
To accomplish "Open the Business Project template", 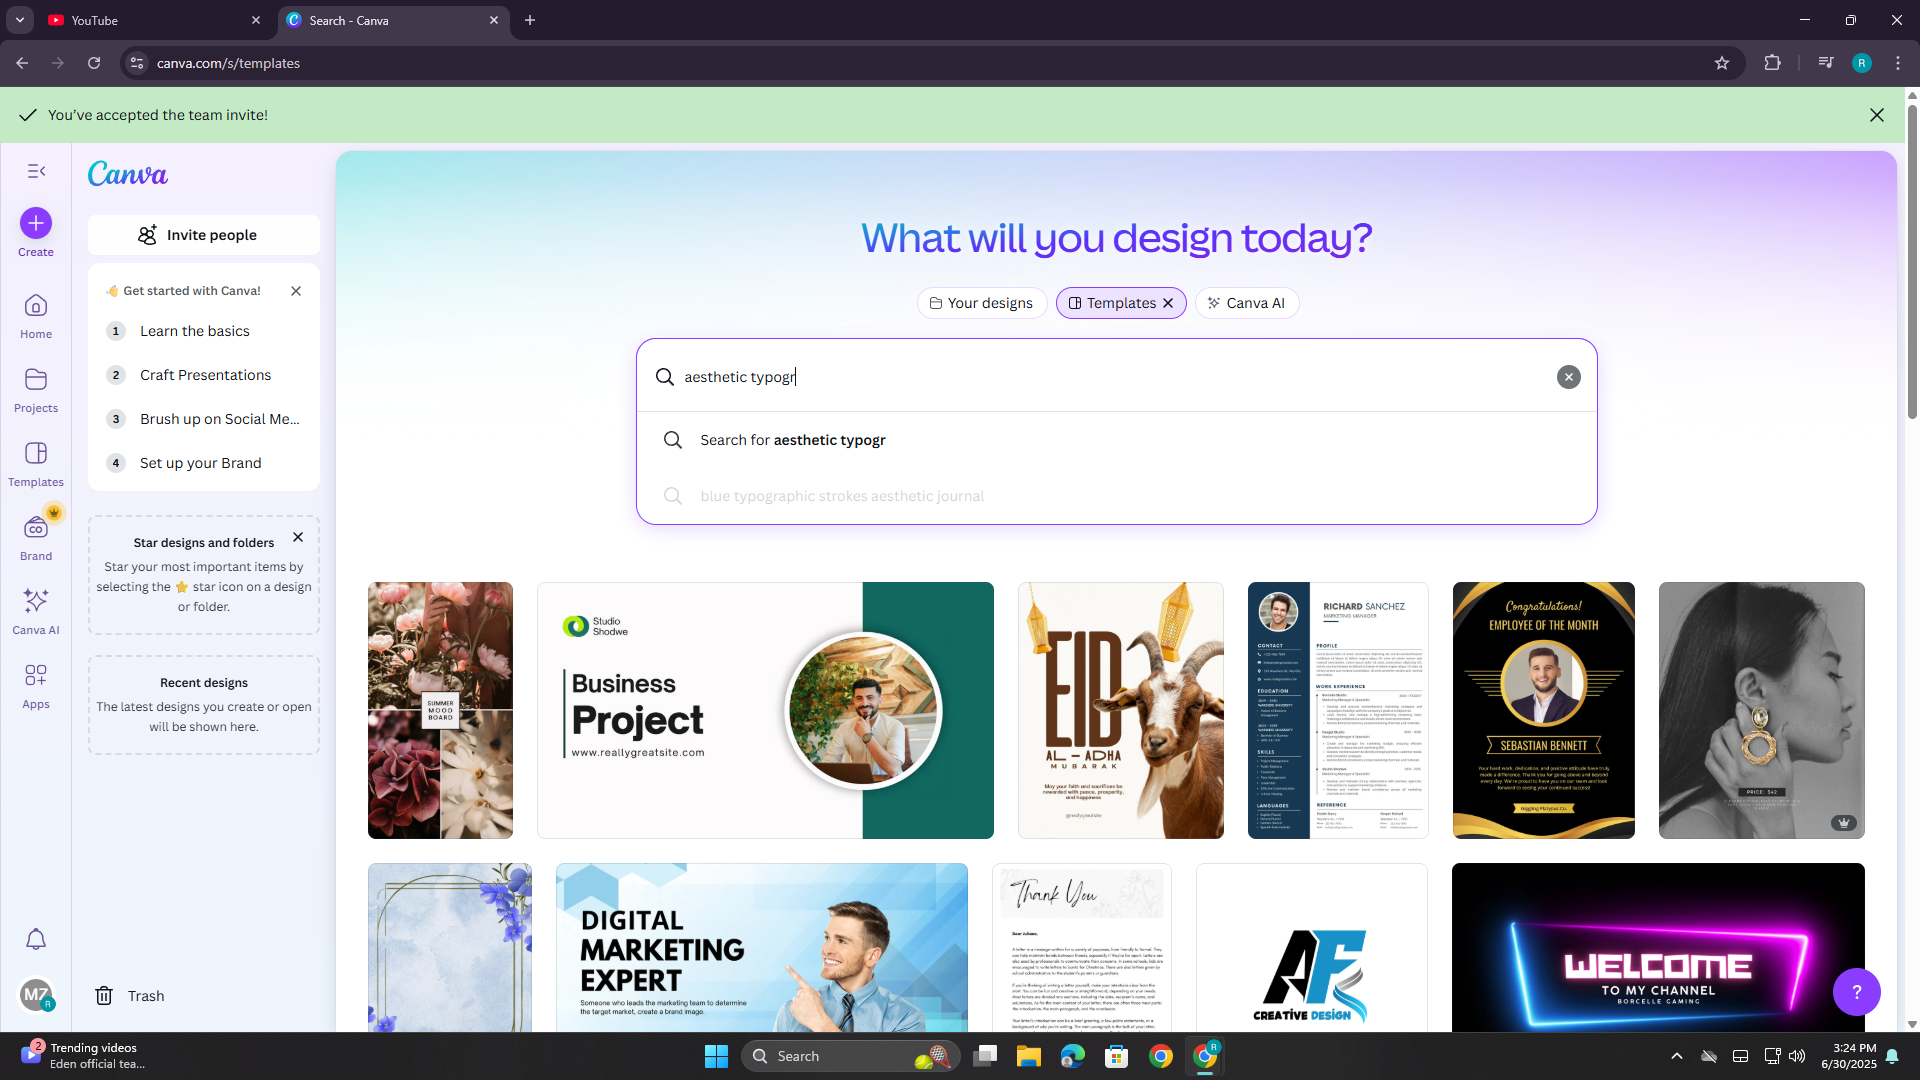I will click(x=766, y=710).
